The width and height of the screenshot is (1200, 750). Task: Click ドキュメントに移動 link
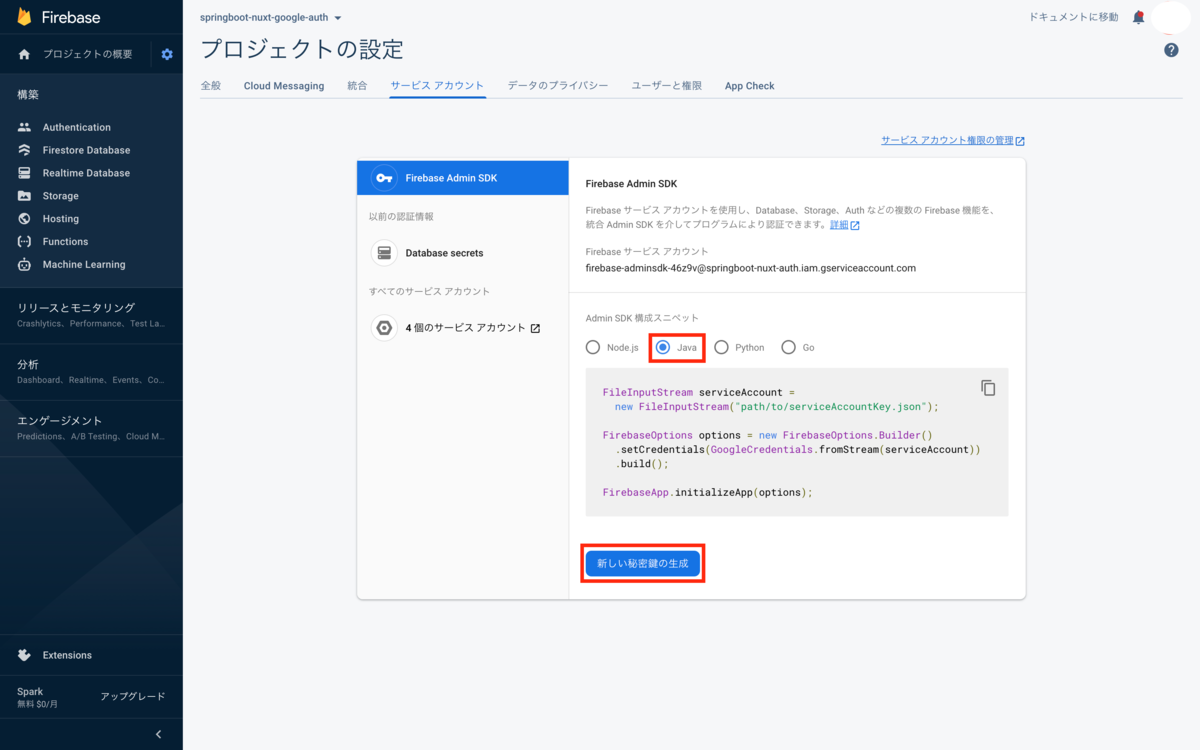tap(1074, 17)
